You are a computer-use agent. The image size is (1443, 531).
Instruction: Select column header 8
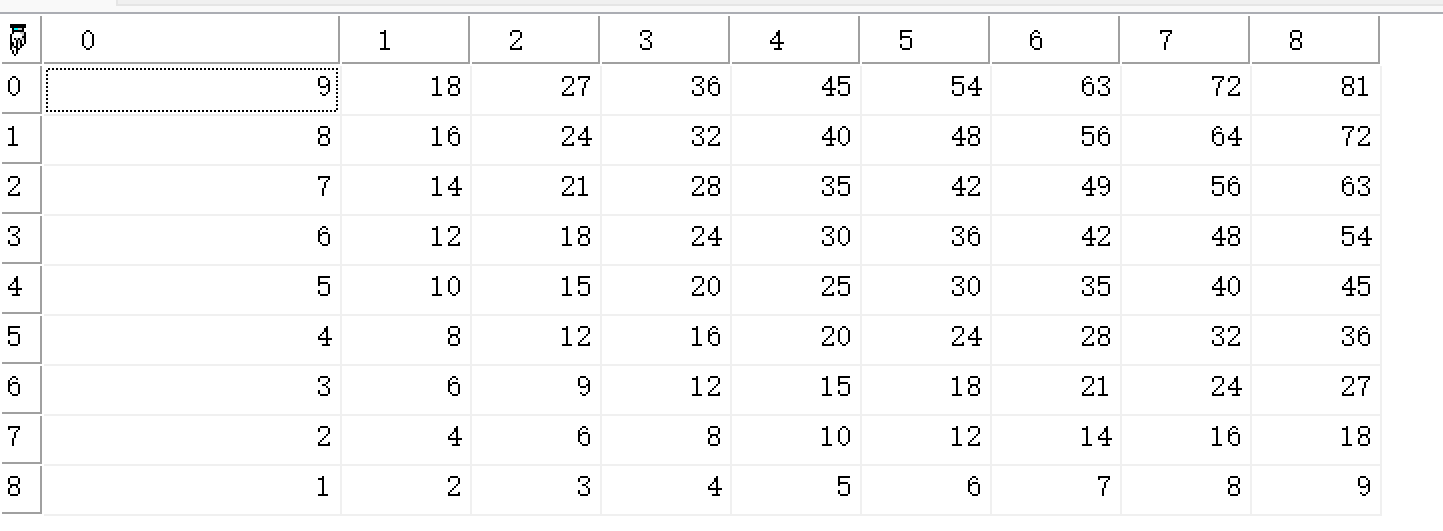(1315, 41)
